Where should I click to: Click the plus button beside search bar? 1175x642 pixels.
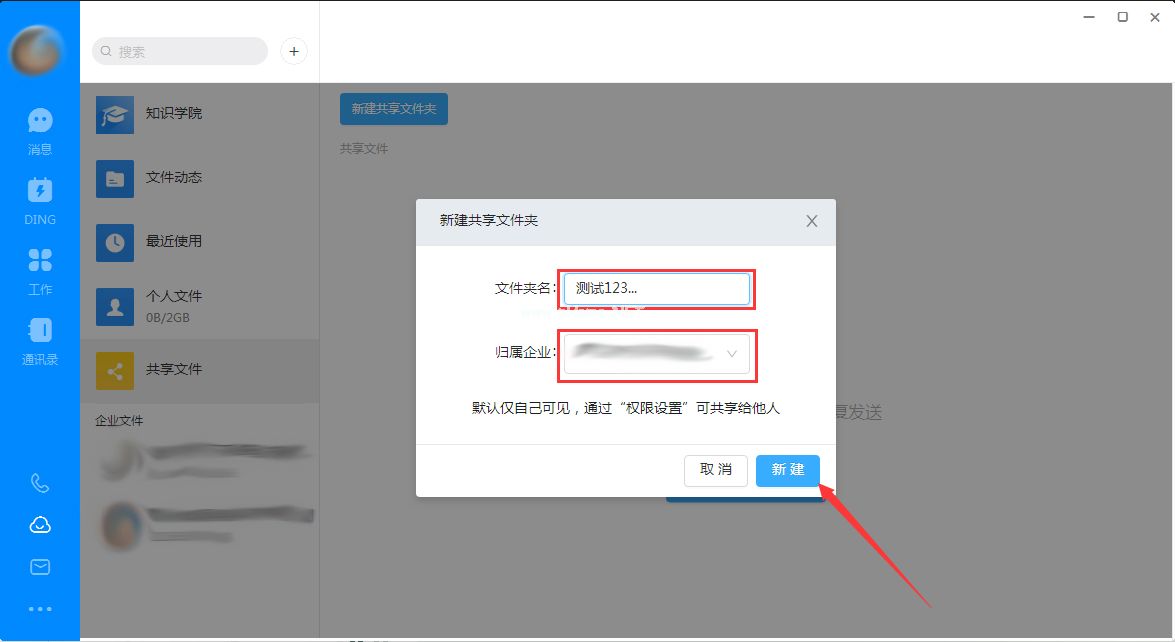tap(293, 51)
